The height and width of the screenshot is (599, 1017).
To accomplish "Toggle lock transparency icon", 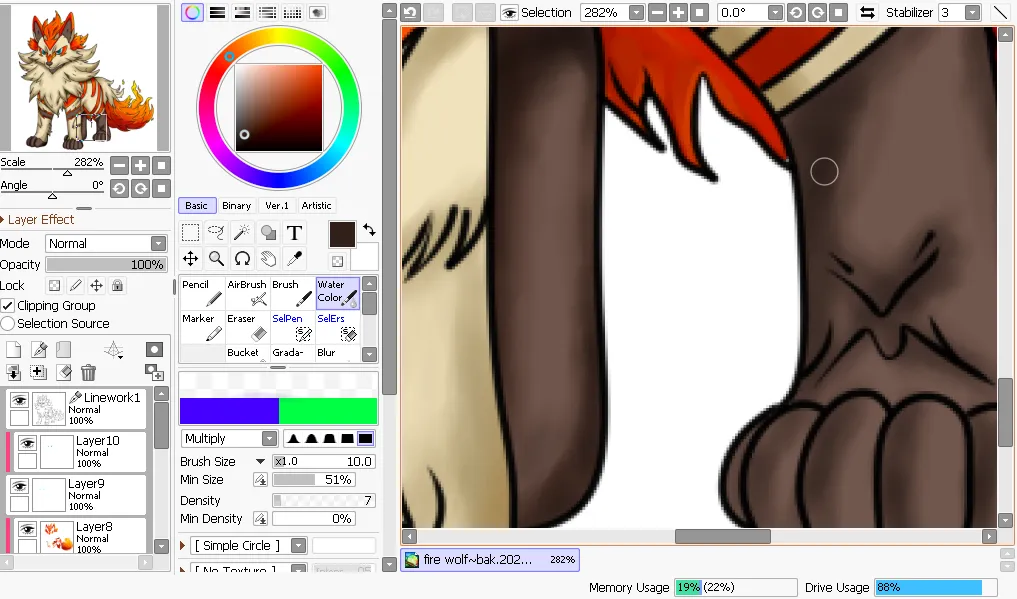I will (55, 285).
